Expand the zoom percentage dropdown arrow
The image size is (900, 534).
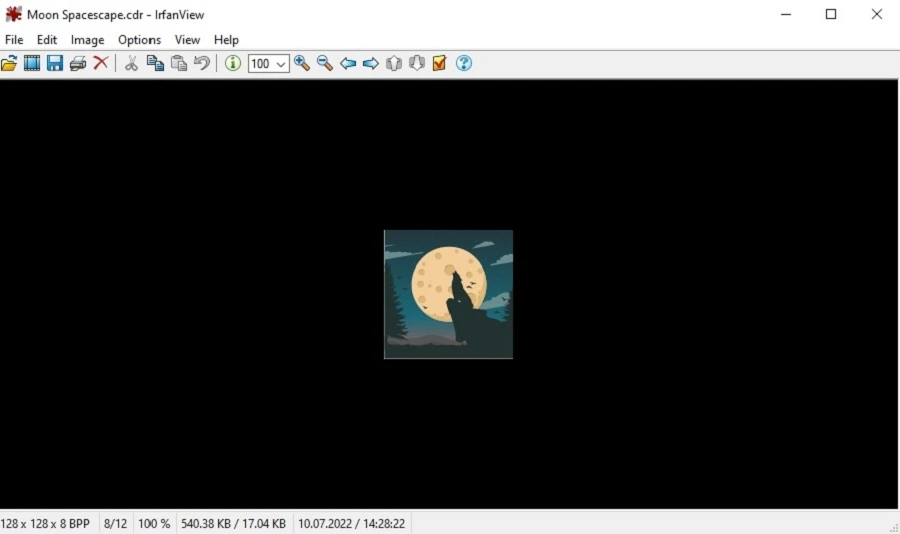tap(281, 64)
